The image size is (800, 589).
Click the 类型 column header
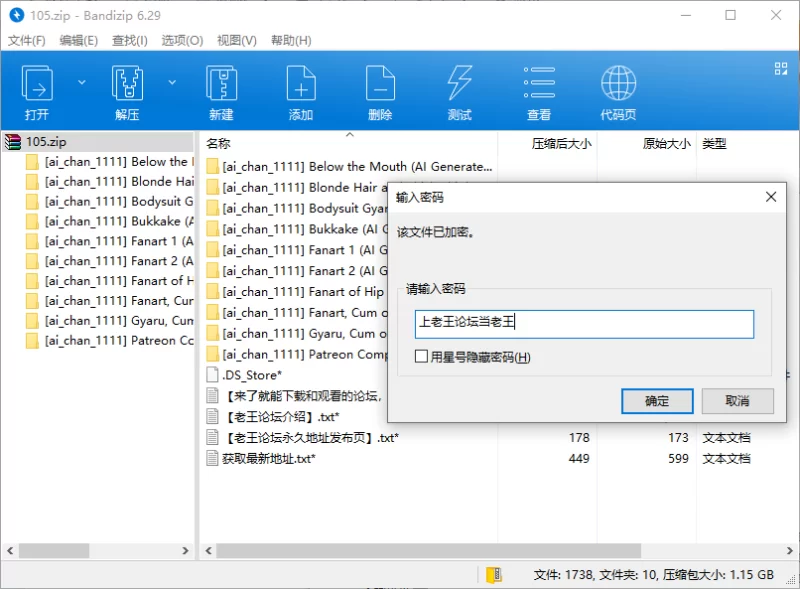tap(714, 144)
